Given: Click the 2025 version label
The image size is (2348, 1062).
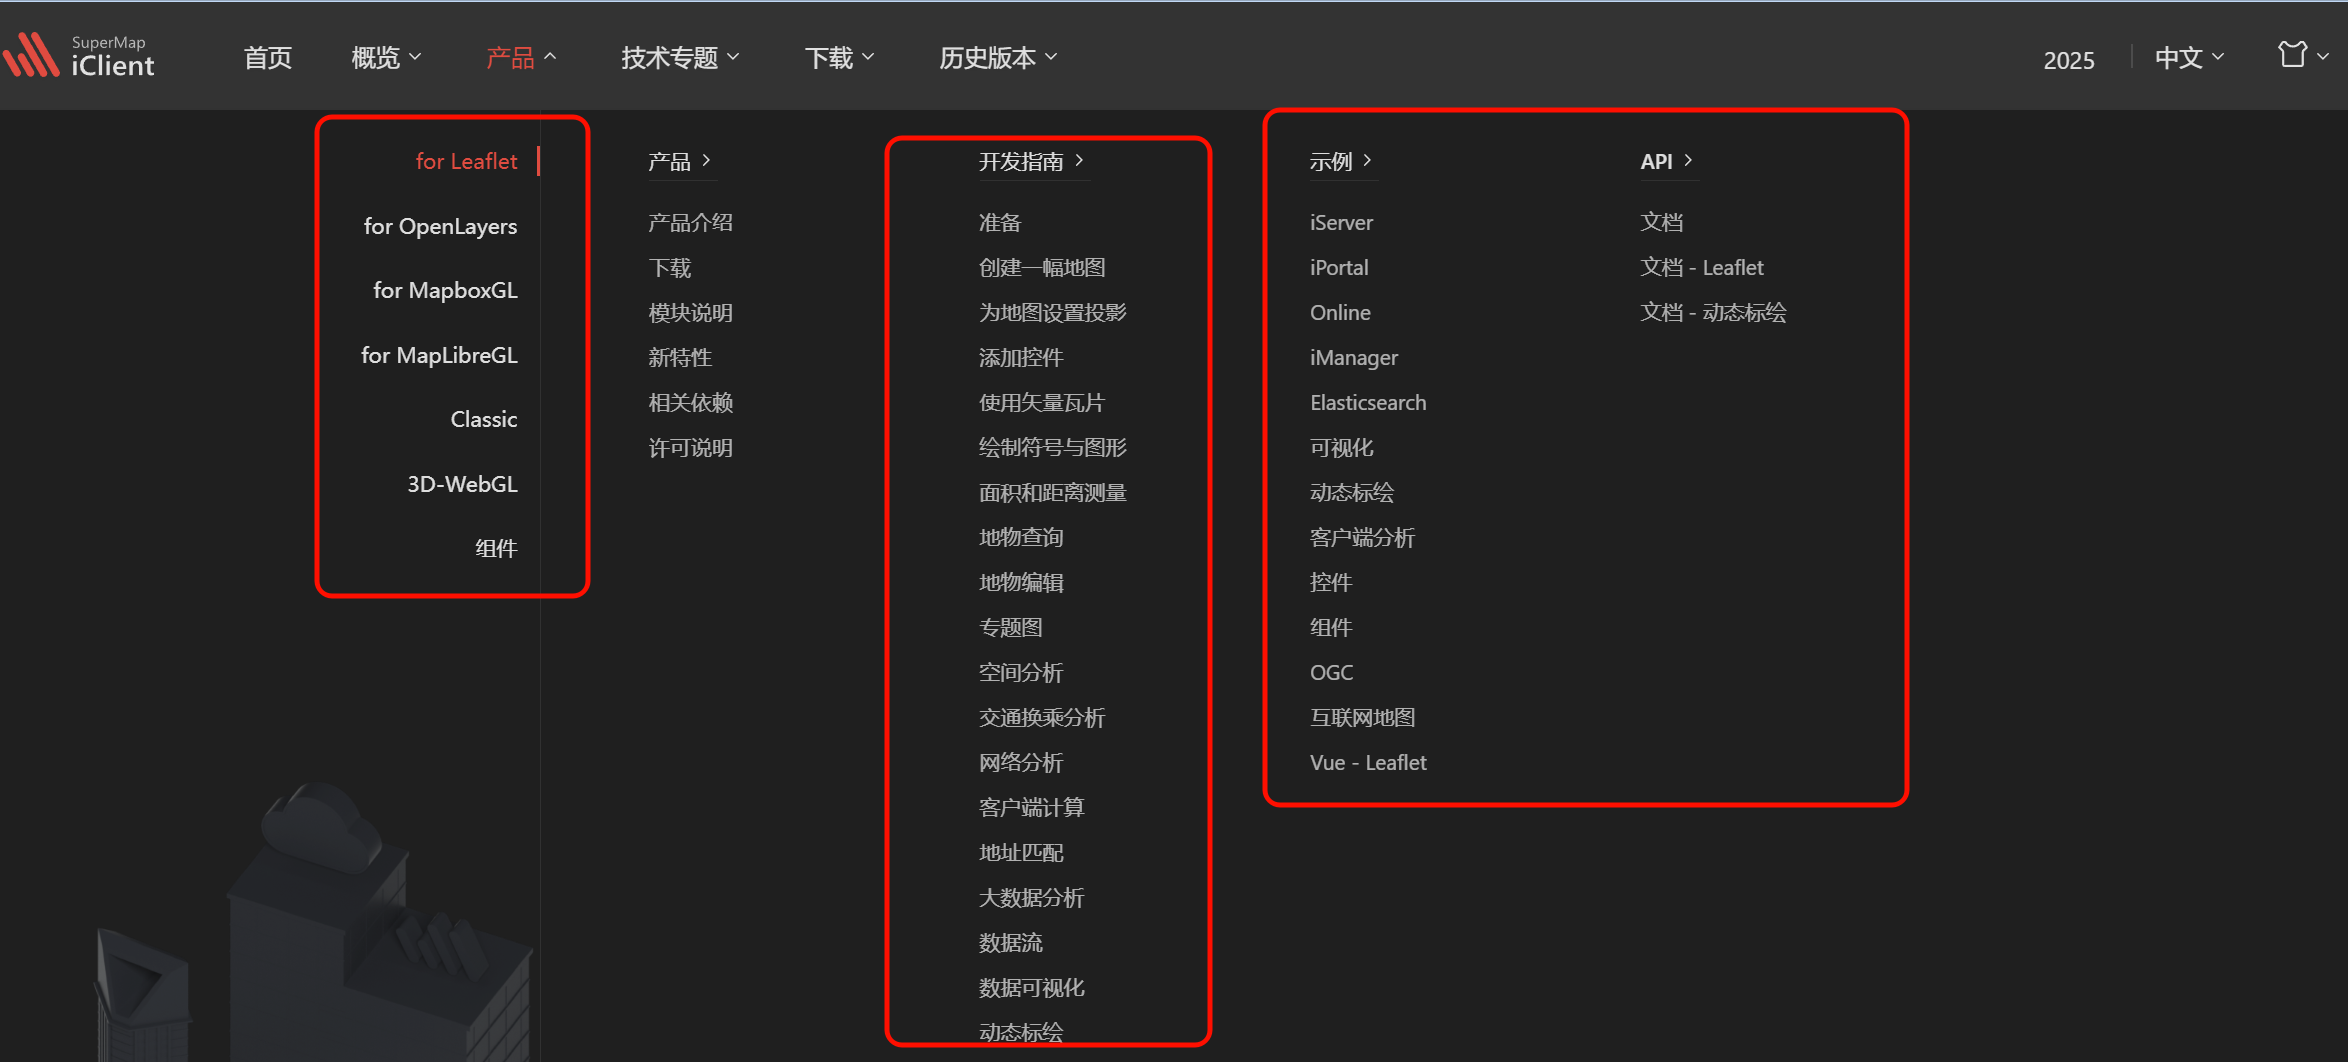Looking at the screenshot, I should [x=2068, y=60].
